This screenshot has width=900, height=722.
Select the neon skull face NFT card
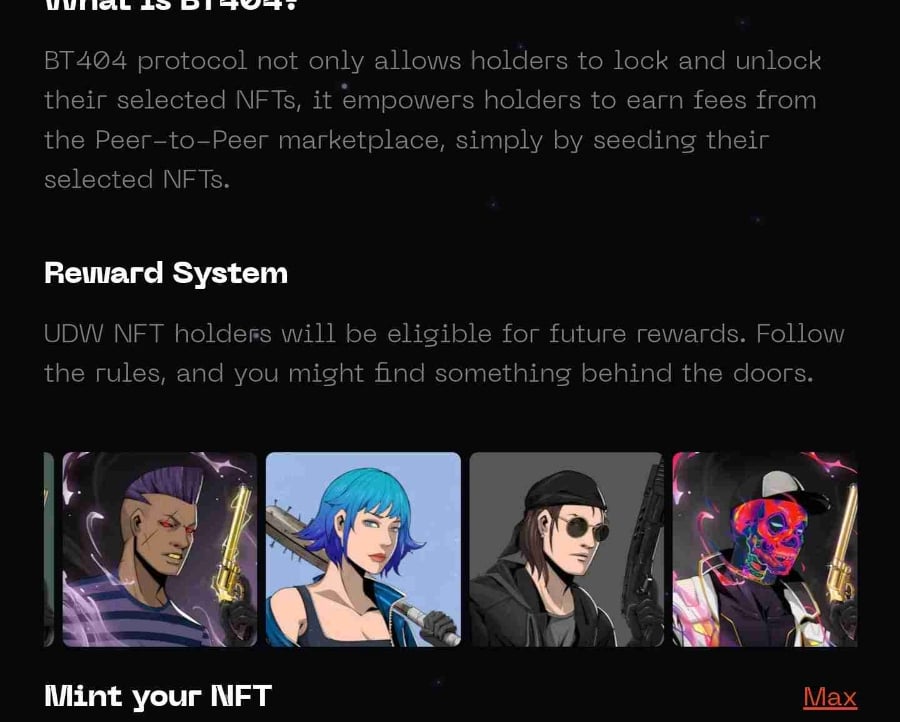(x=765, y=549)
